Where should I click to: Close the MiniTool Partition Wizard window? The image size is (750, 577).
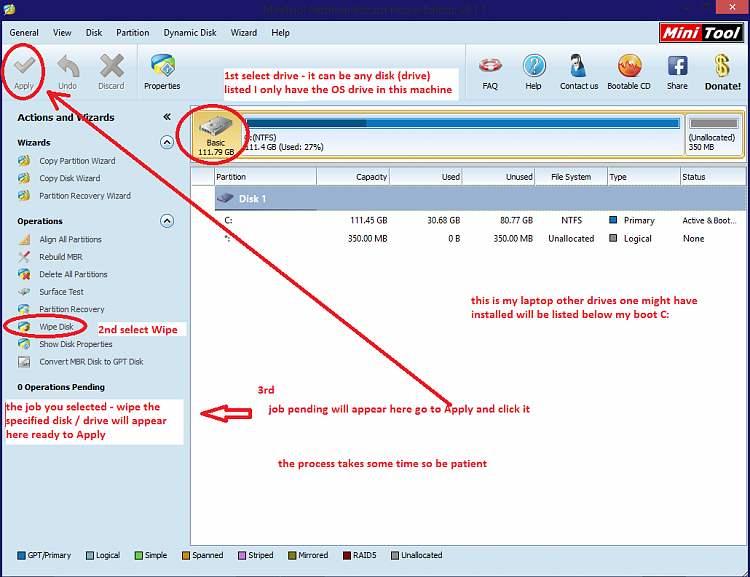(x=732, y=7)
